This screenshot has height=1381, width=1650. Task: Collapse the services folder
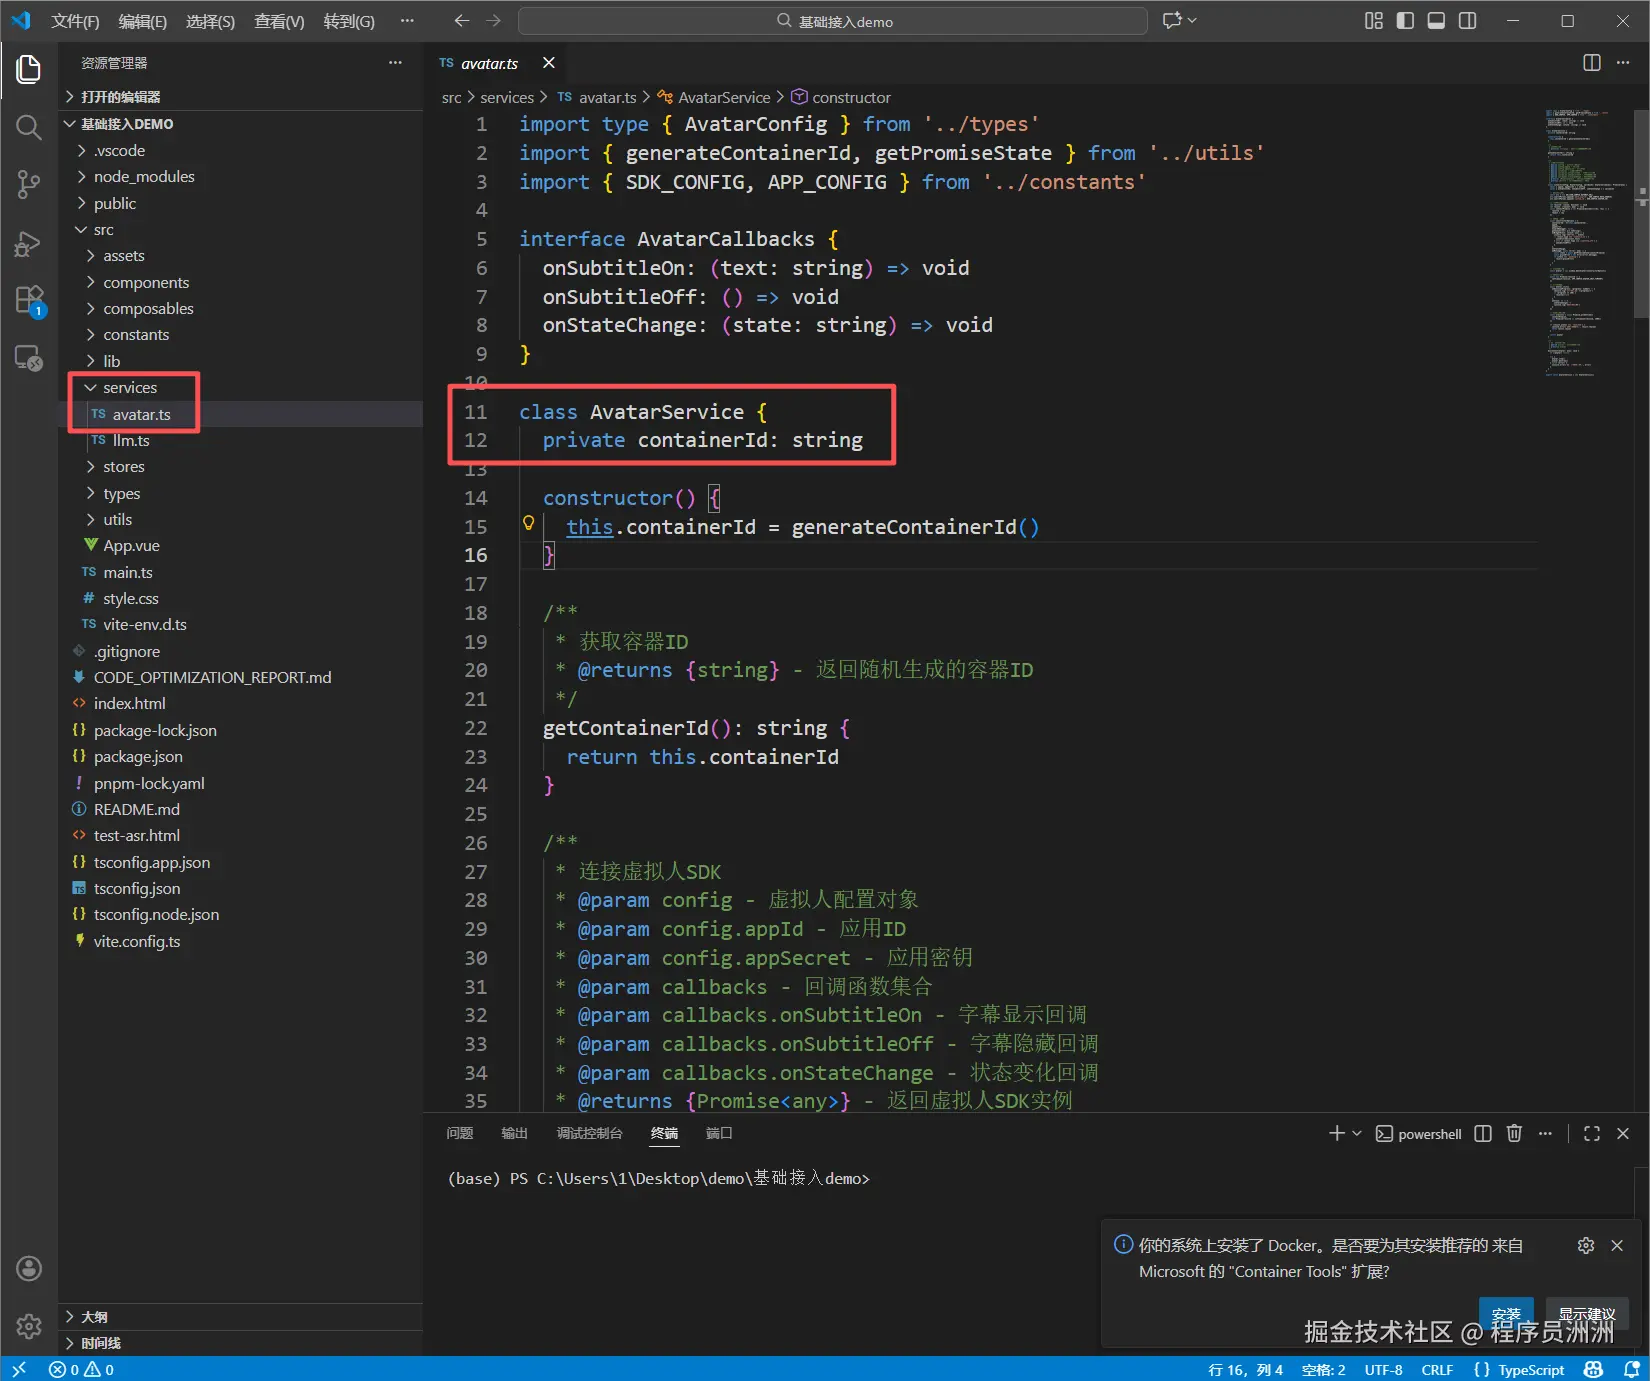[x=240, y=387]
